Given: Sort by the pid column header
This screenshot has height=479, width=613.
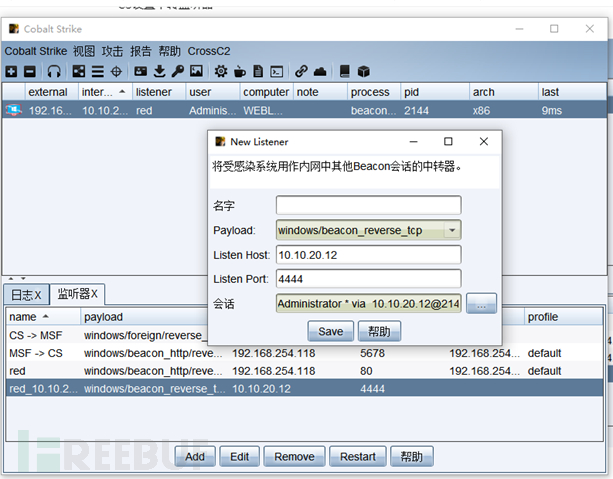Looking at the screenshot, I should (435, 92).
